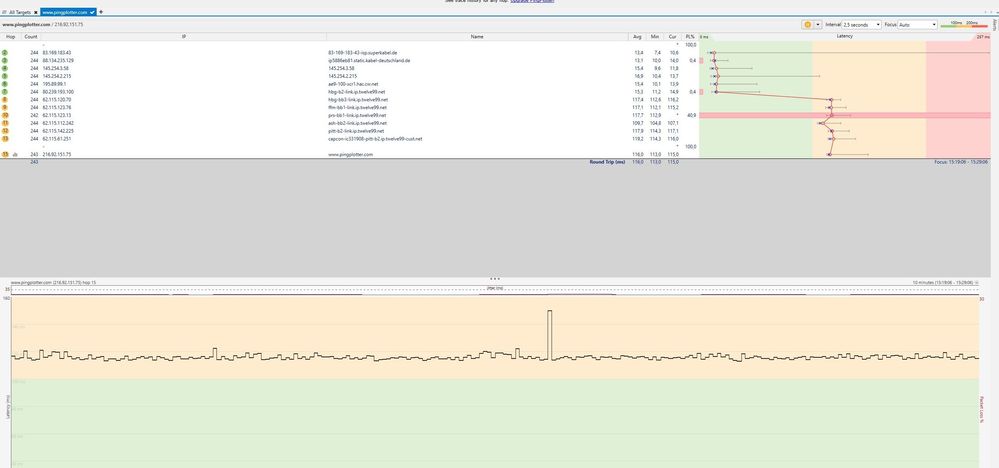Image resolution: width=999 pixels, height=468 pixels.
Task: Click the graph icon beside hop 15
Action: (x=15, y=154)
